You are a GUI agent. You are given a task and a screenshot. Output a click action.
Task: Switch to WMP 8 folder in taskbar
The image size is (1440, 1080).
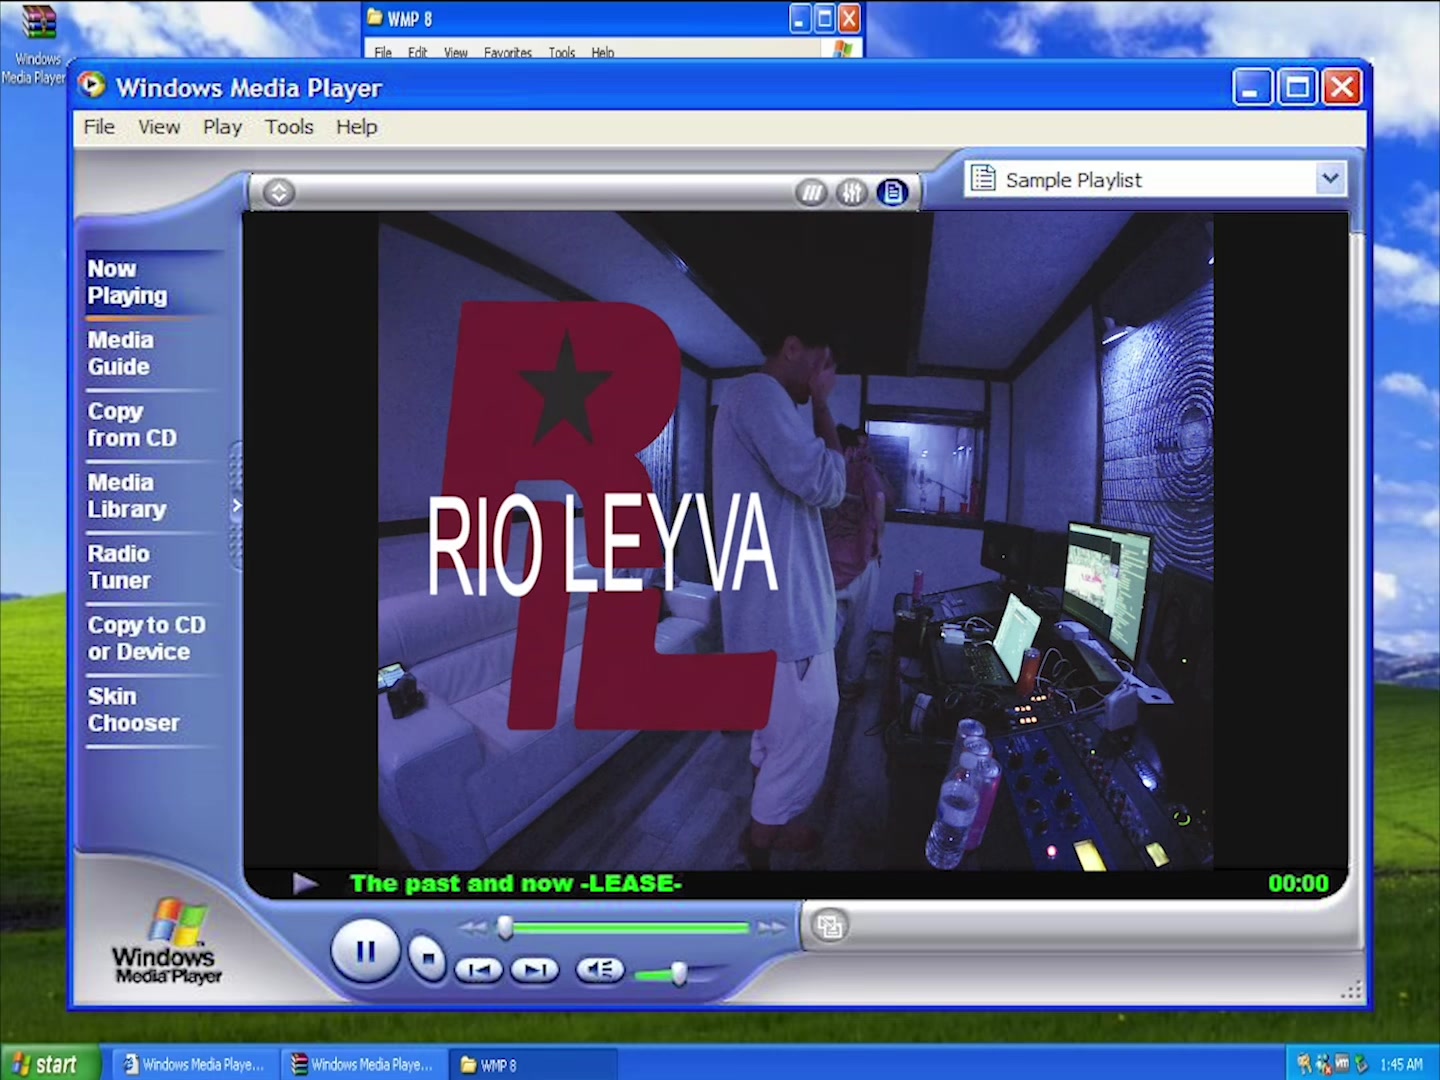click(532, 1065)
